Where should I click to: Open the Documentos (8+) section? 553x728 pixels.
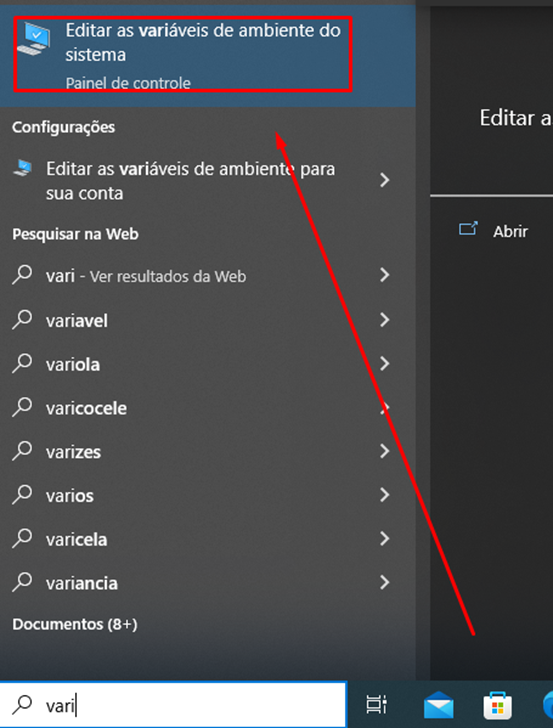[x=75, y=624]
